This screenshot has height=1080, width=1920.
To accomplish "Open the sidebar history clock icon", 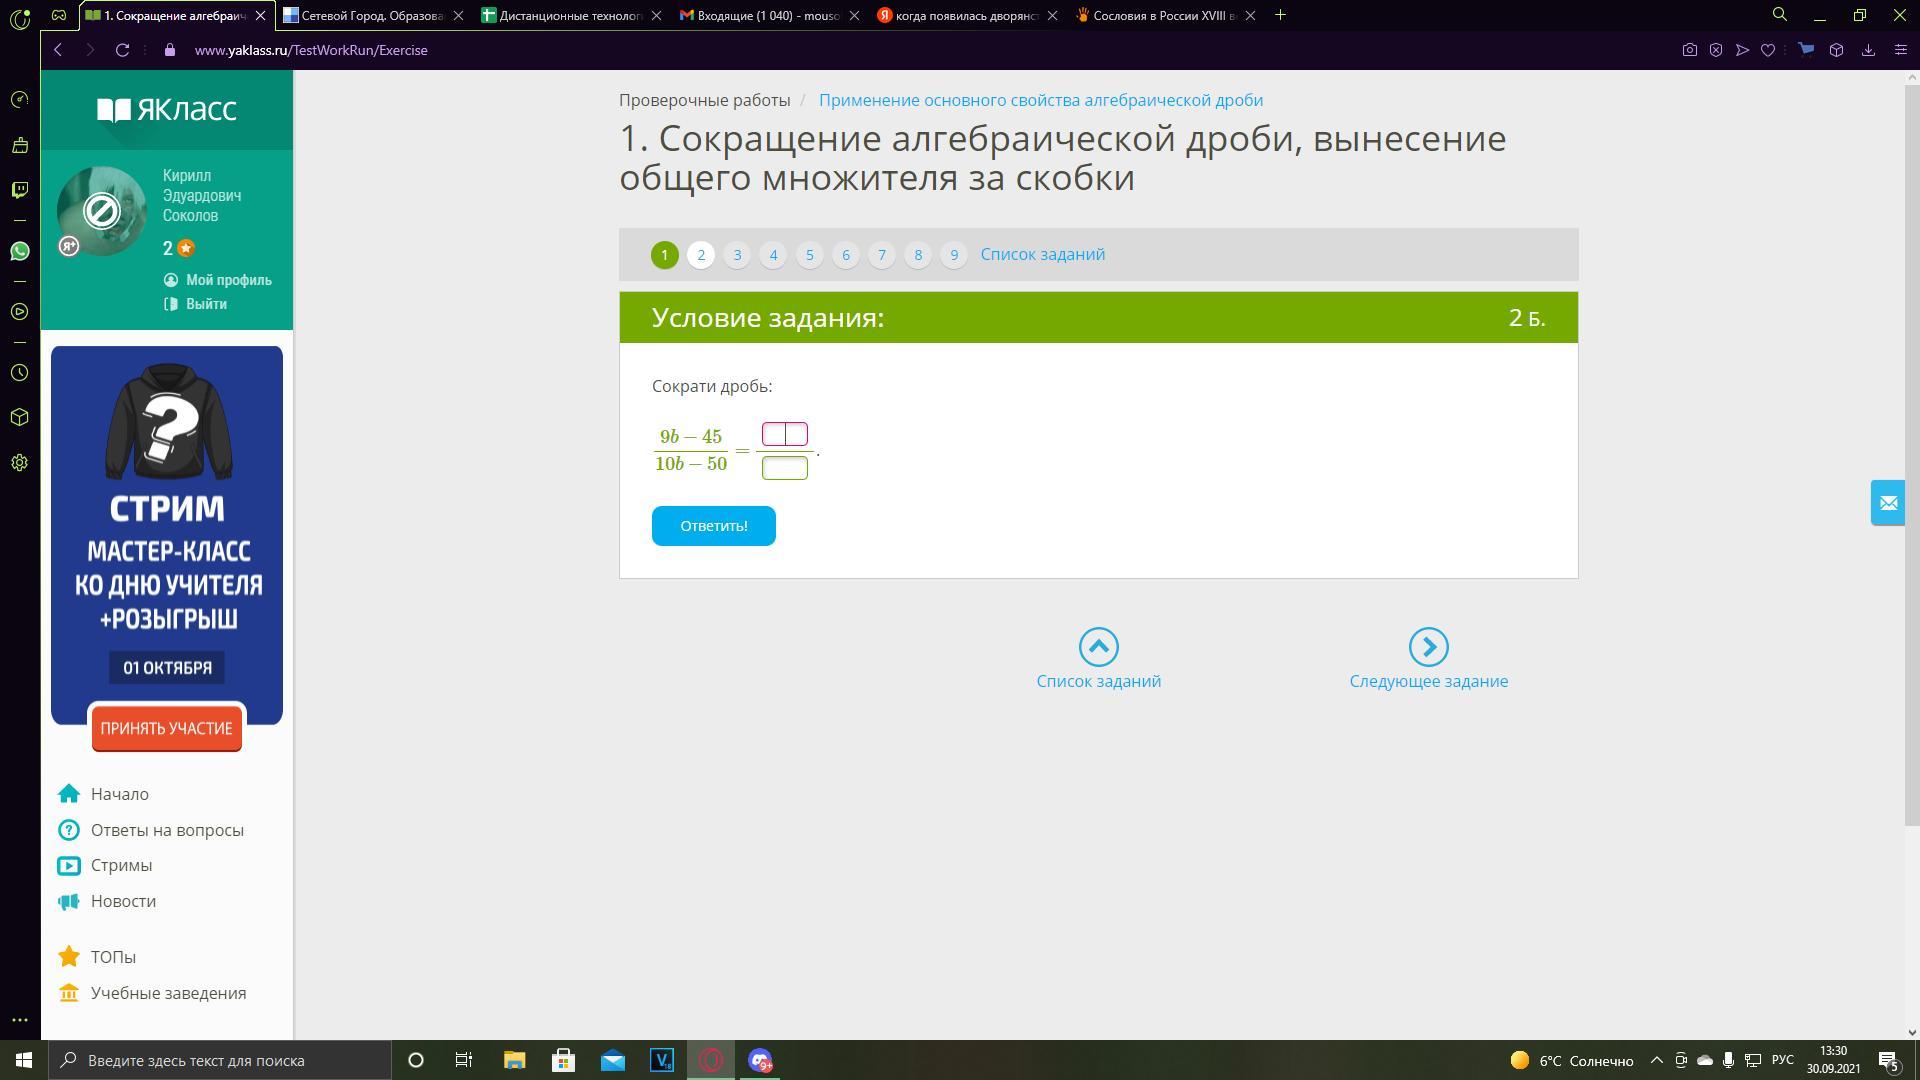I will pos(19,373).
